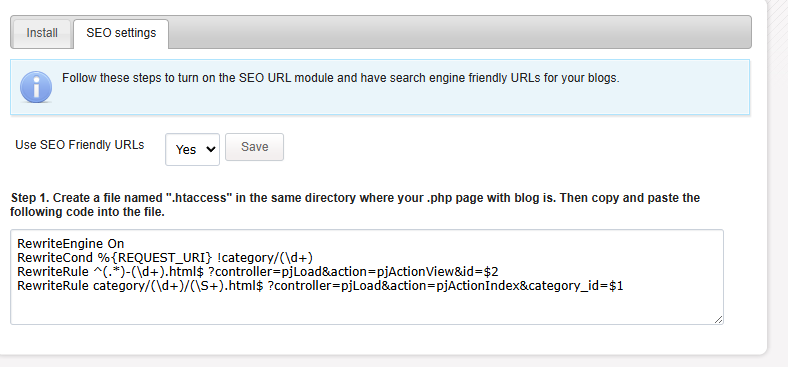Click the "Follow these steps" info message
The image size is (788, 367).
(341, 78)
